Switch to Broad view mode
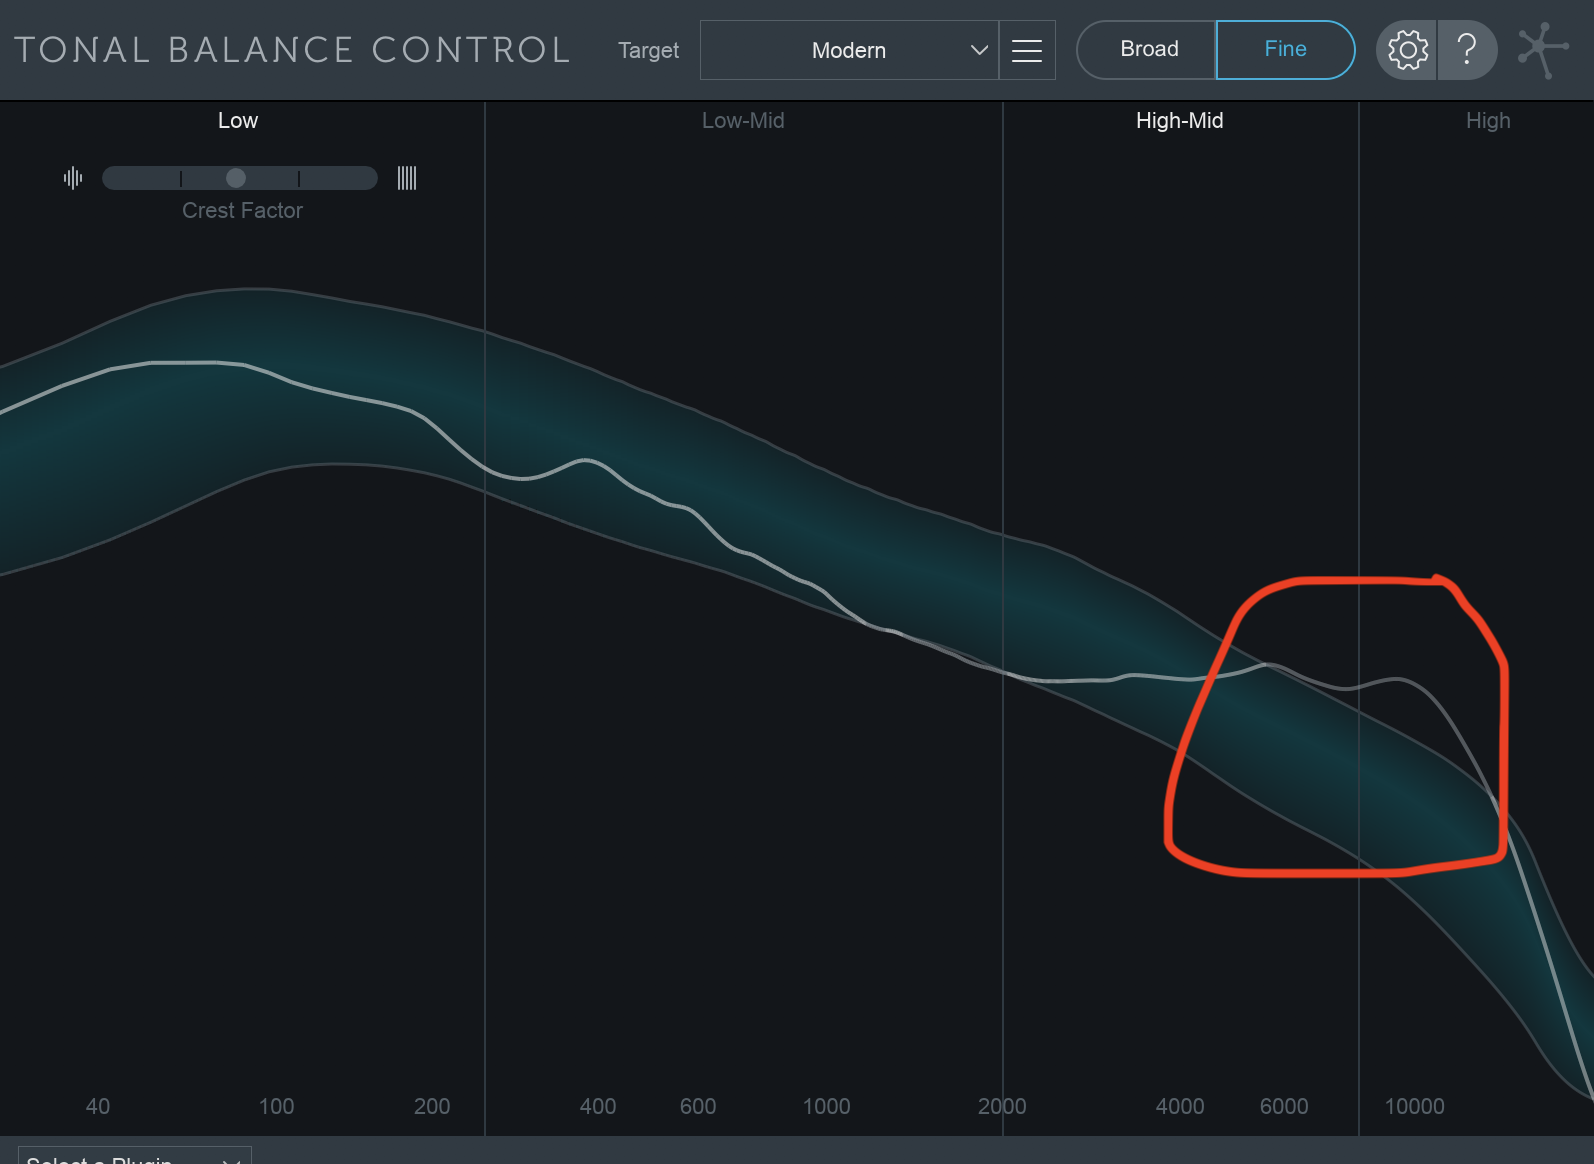 coord(1148,50)
